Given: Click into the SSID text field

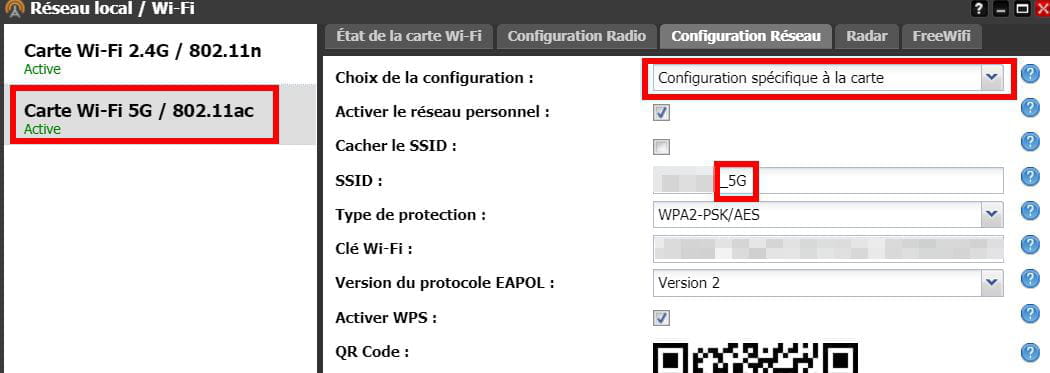Looking at the screenshot, I should [x=828, y=181].
